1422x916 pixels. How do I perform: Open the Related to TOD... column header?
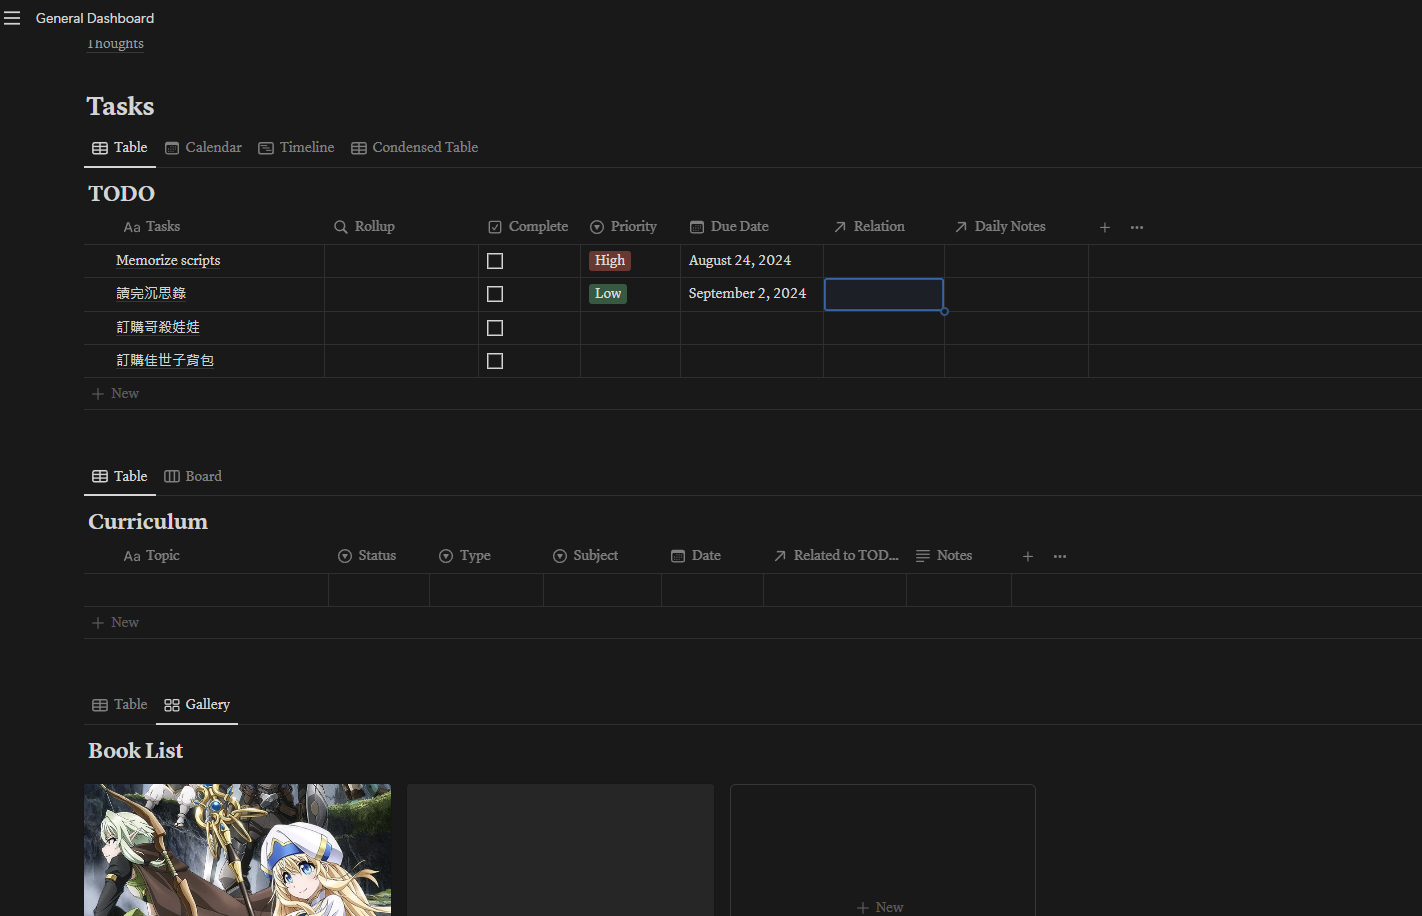tap(836, 556)
